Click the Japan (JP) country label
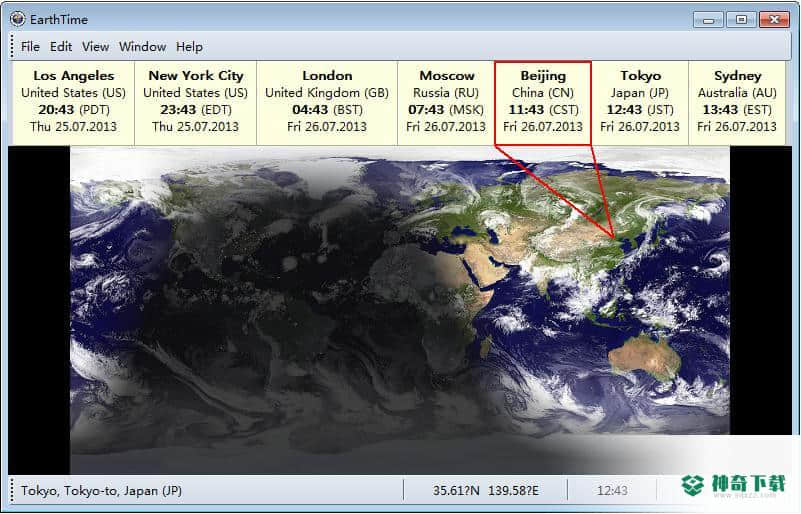The height and width of the screenshot is (514, 801). tap(640, 92)
